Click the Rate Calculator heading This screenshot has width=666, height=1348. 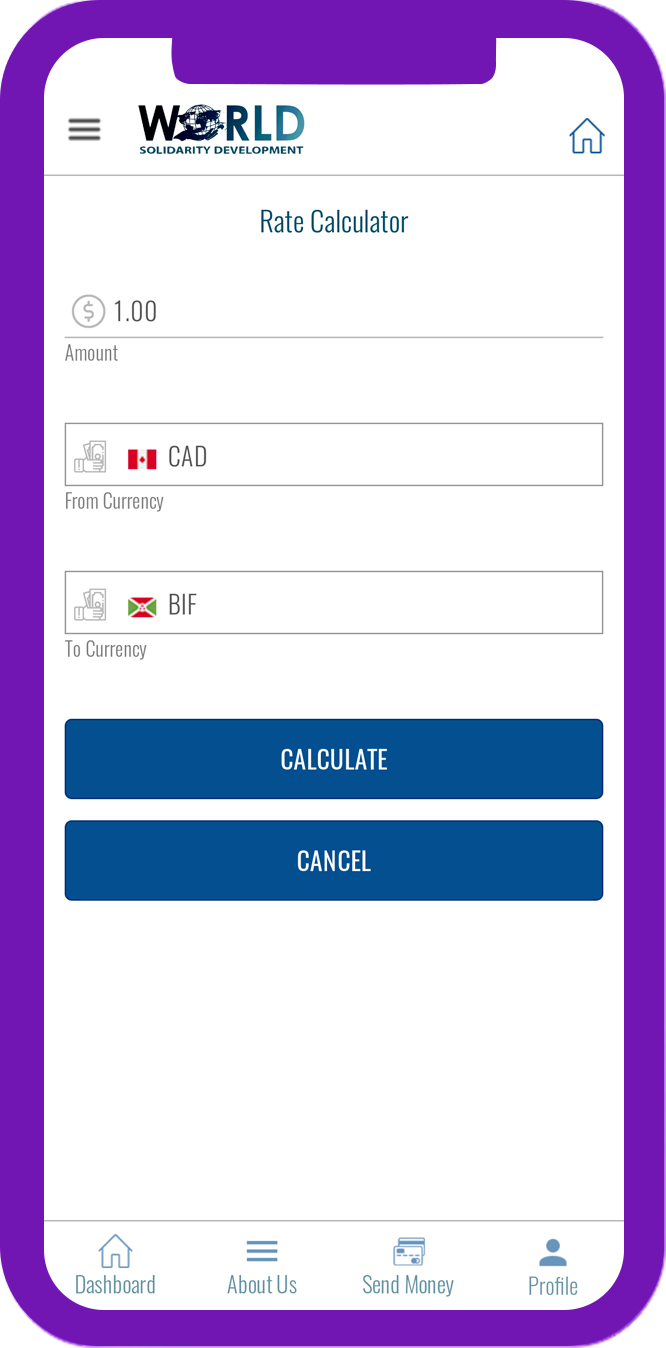(x=334, y=222)
